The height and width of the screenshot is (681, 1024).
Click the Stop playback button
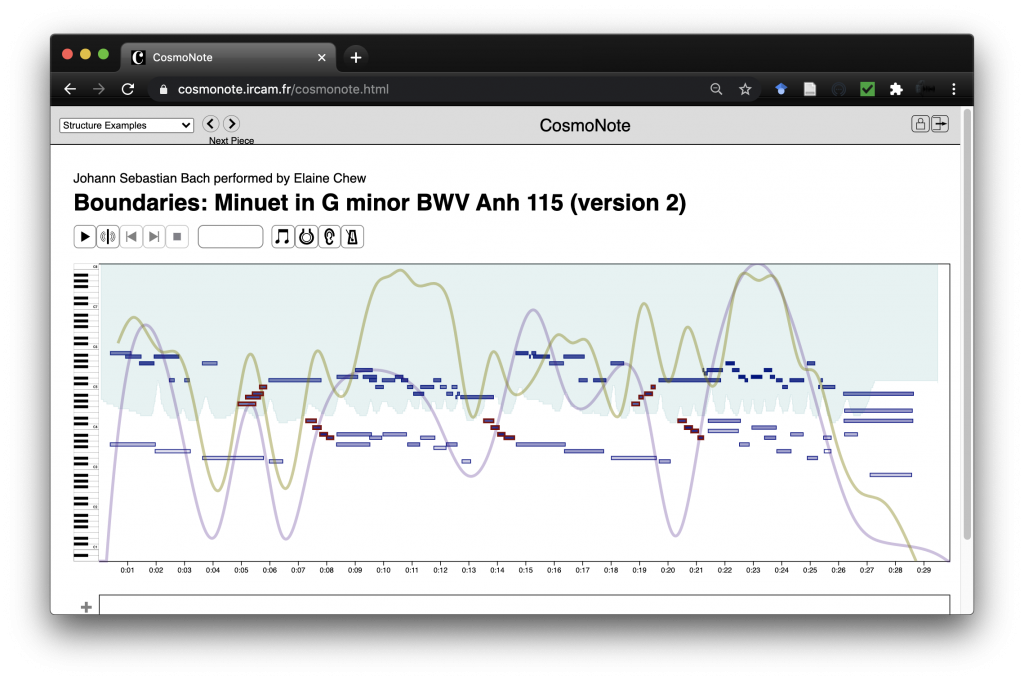177,236
